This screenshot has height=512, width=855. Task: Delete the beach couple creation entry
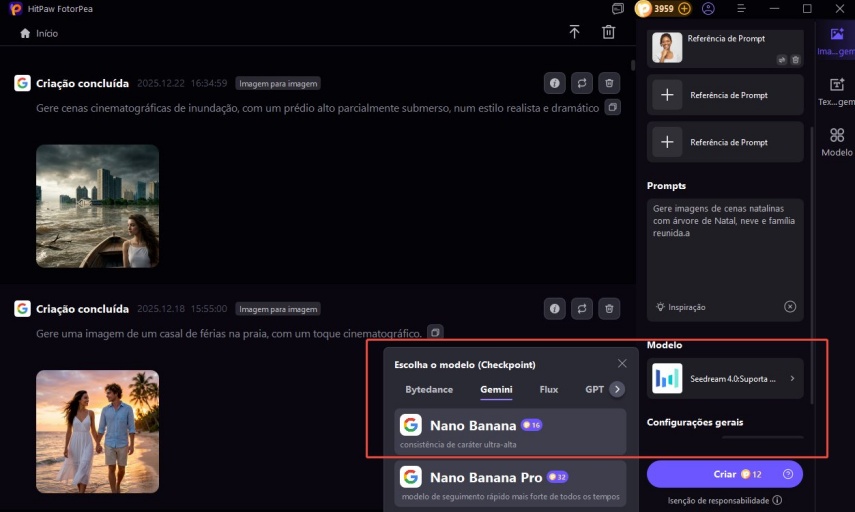click(x=609, y=309)
